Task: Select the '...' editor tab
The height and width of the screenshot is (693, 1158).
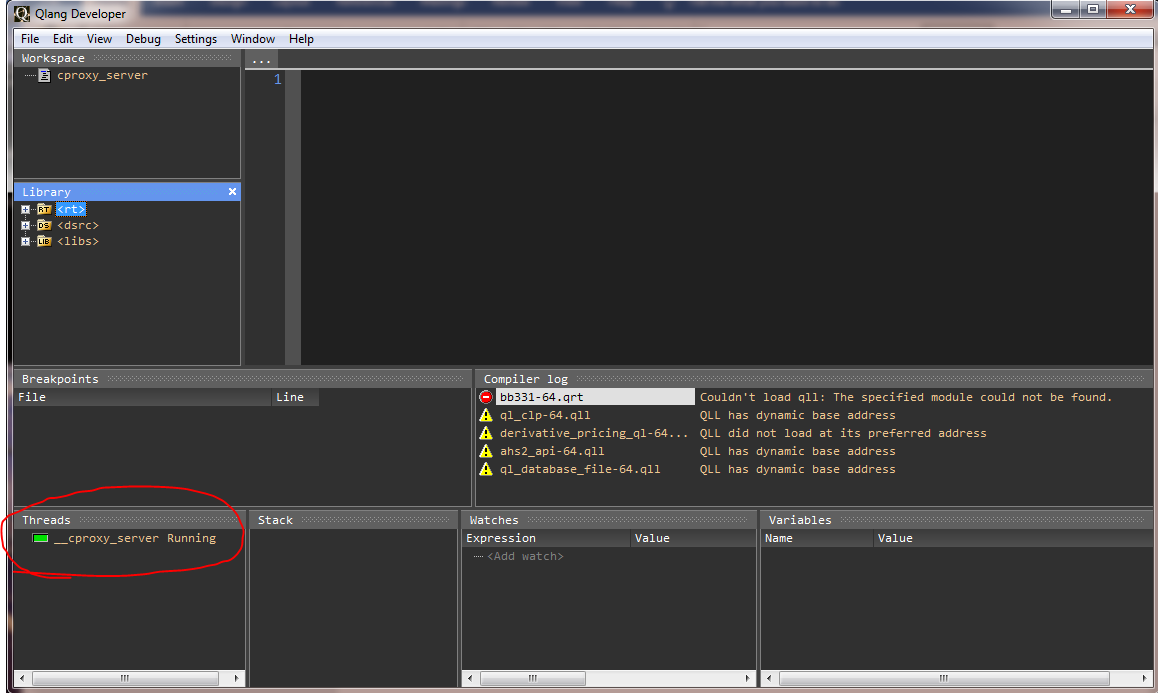Action: [x=261, y=60]
